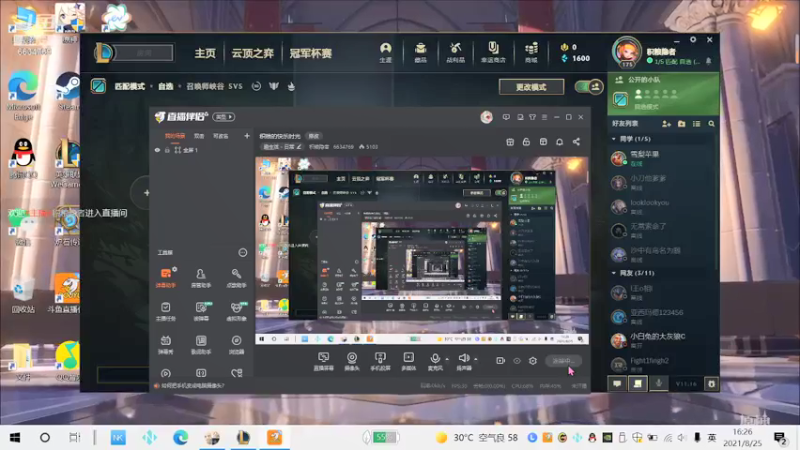Click the 直播屏幕 screen capture button
Image resolution: width=800 pixels, height=450 pixels.
323,361
